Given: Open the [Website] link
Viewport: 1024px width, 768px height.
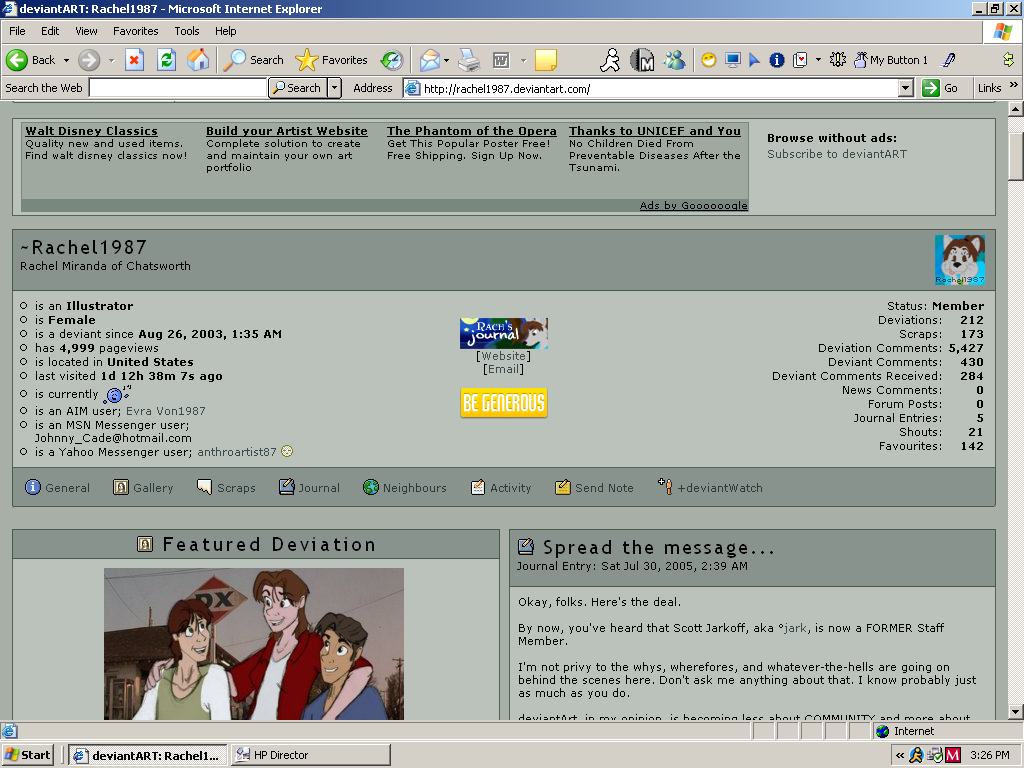Looking at the screenshot, I should pos(504,356).
